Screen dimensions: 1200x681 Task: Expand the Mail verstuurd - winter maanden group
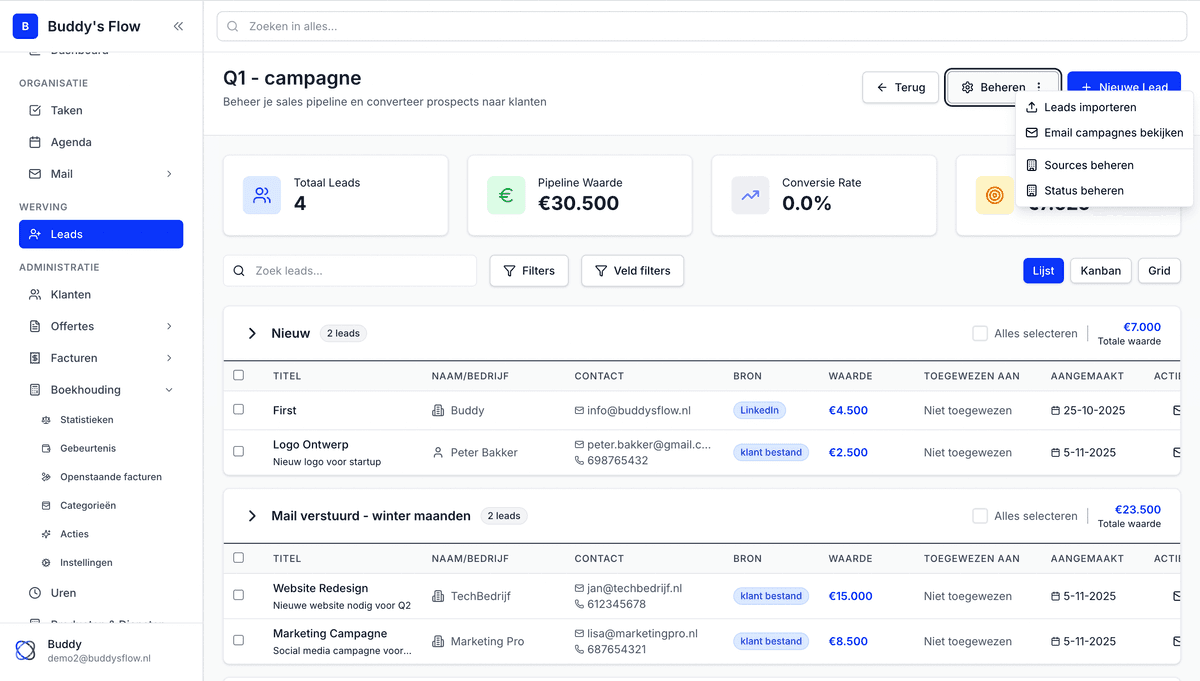click(251, 516)
